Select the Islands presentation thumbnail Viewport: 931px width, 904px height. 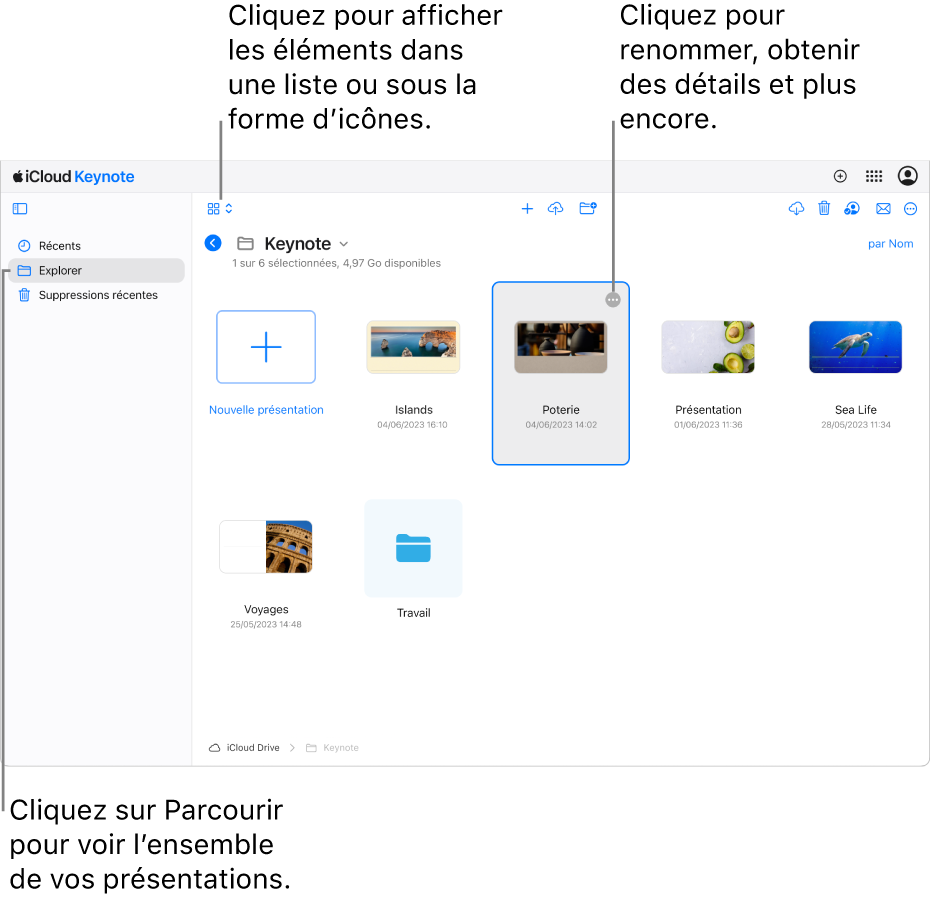tap(413, 347)
